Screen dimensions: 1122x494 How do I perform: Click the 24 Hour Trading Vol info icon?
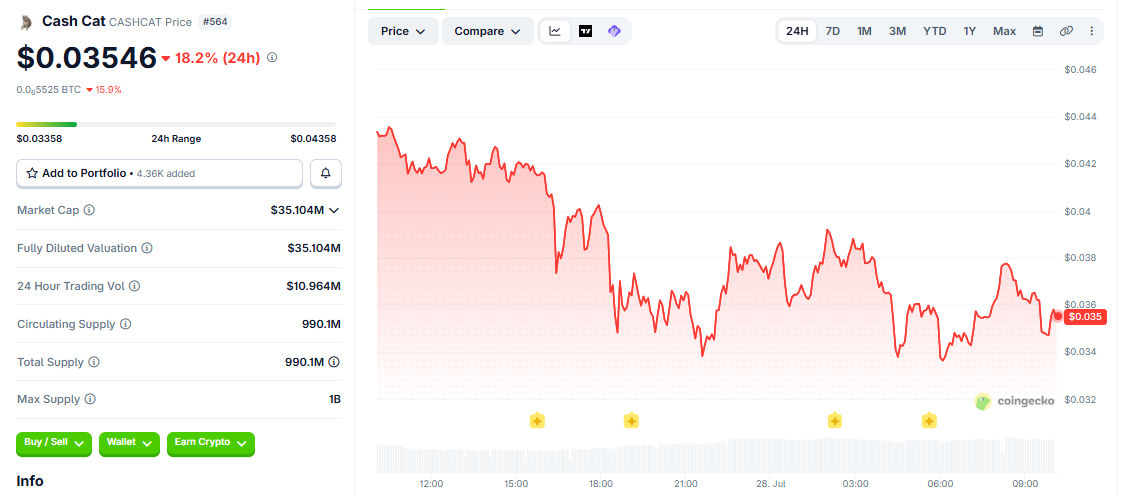[x=135, y=286]
